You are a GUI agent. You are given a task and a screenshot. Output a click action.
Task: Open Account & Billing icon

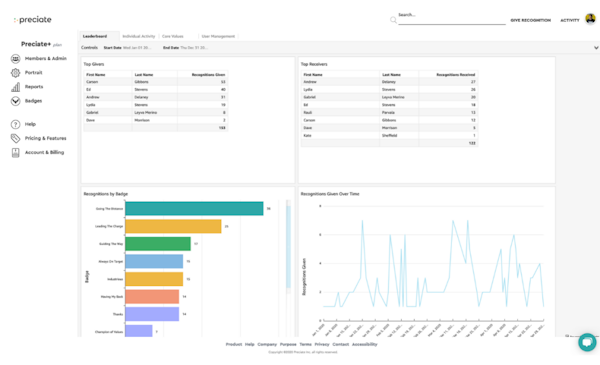[x=15, y=153]
